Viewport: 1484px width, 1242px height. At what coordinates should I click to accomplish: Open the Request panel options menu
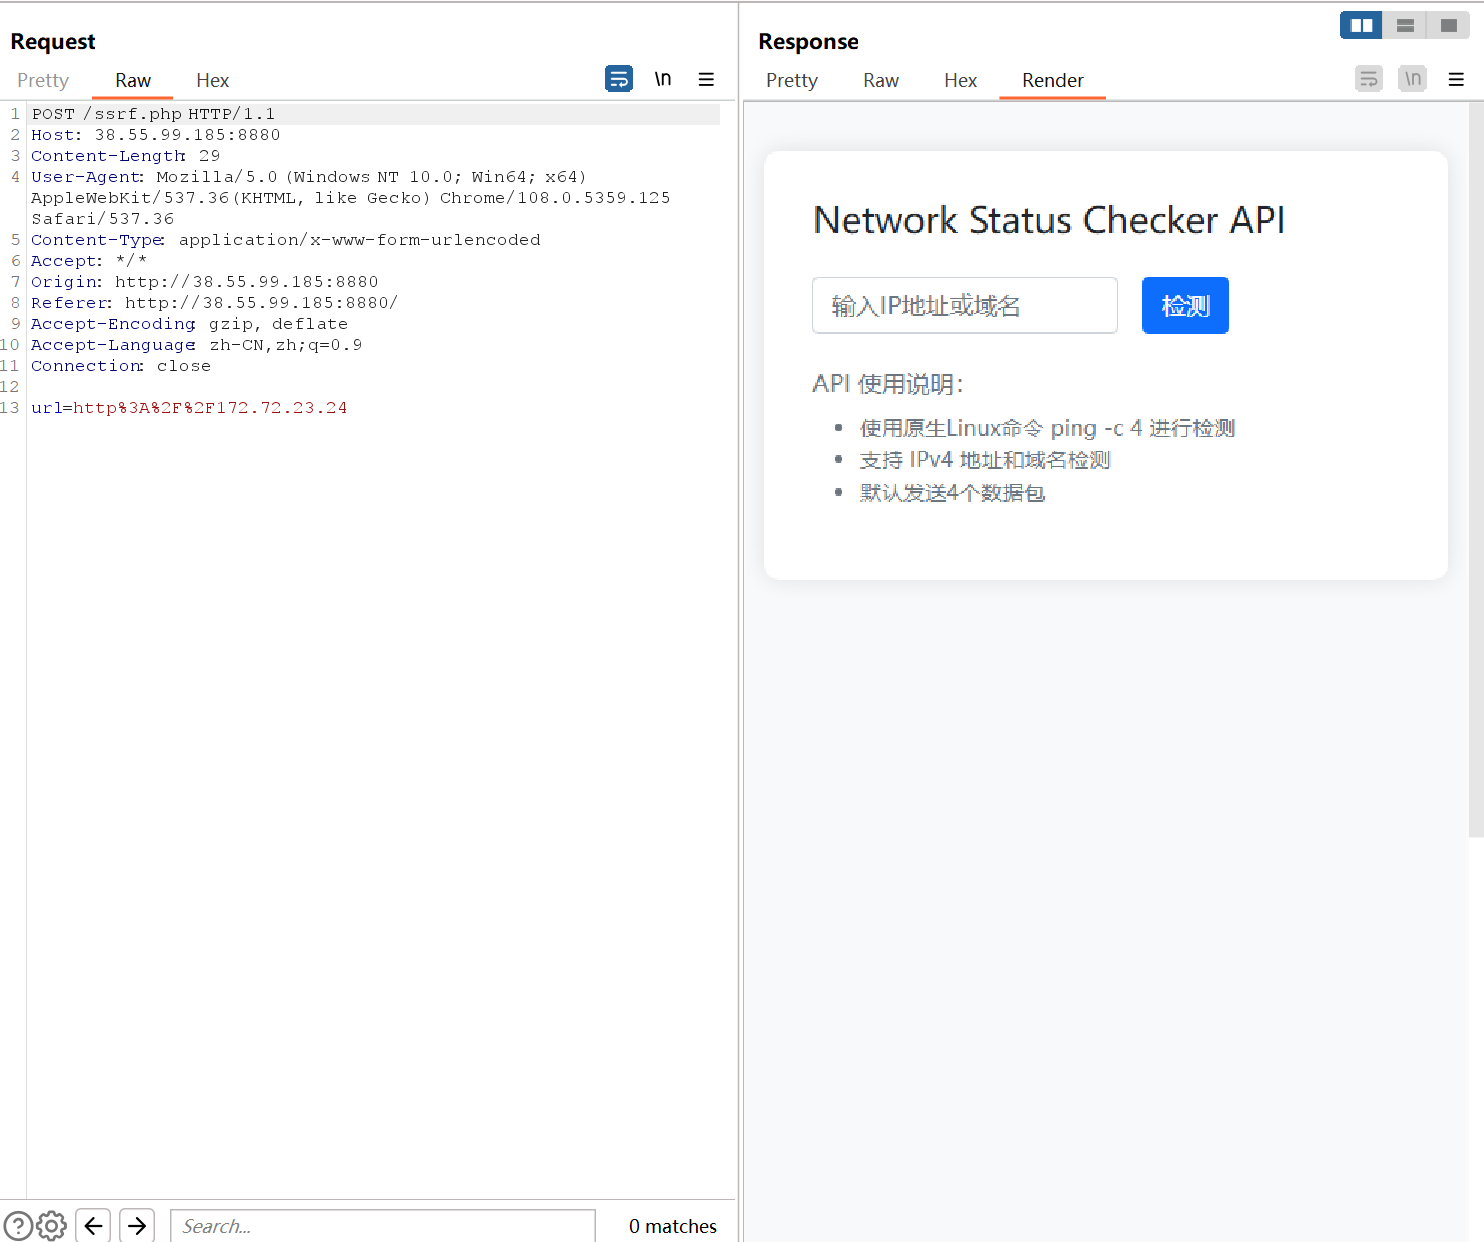706,79
